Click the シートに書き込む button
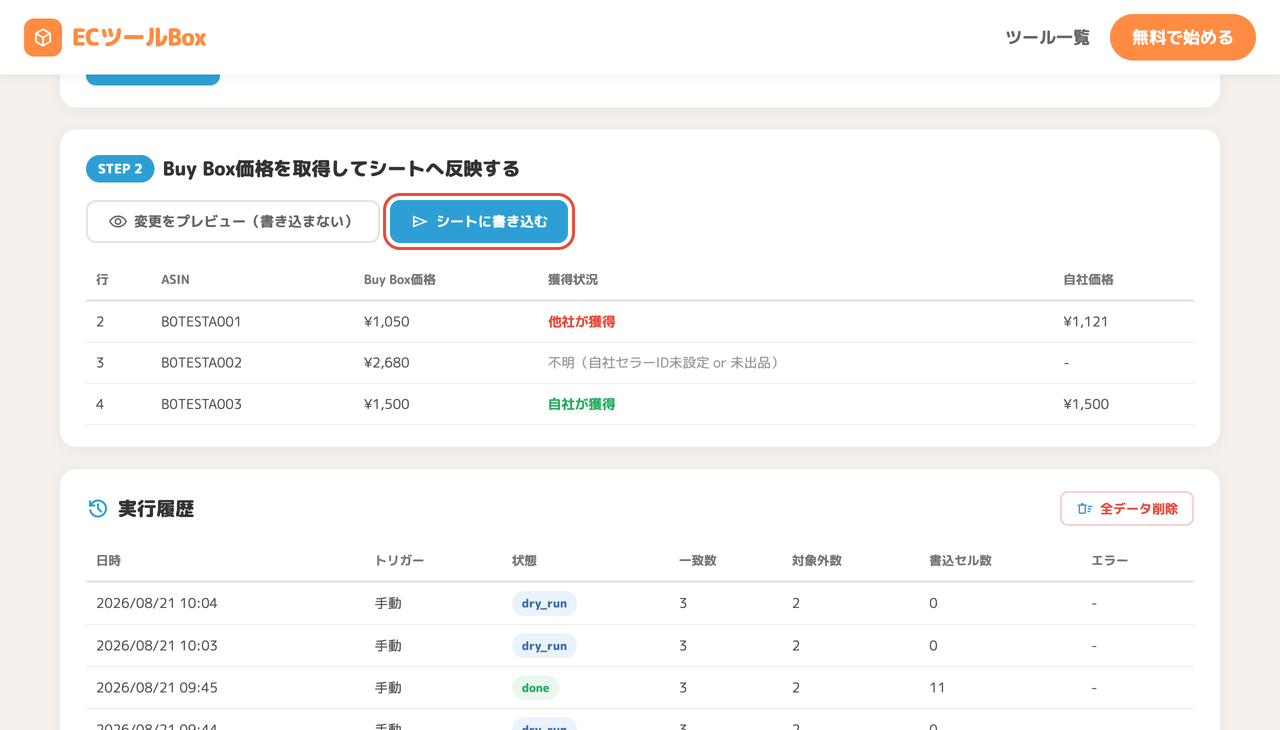 point(480,222)
